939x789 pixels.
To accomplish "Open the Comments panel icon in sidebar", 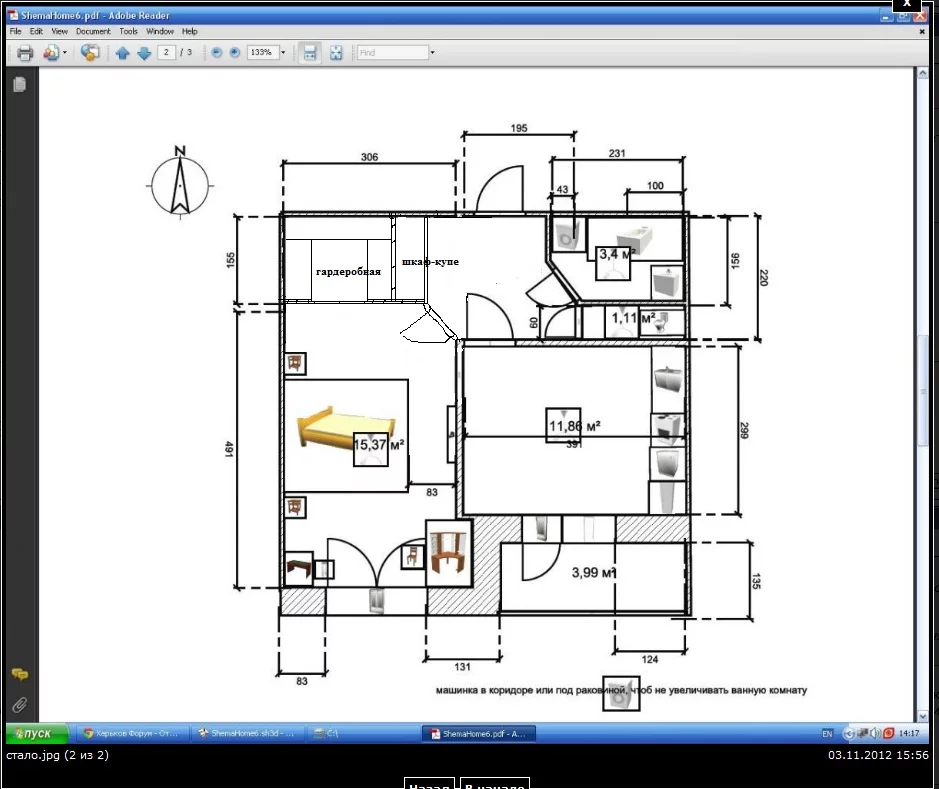I will pos(20,674).
